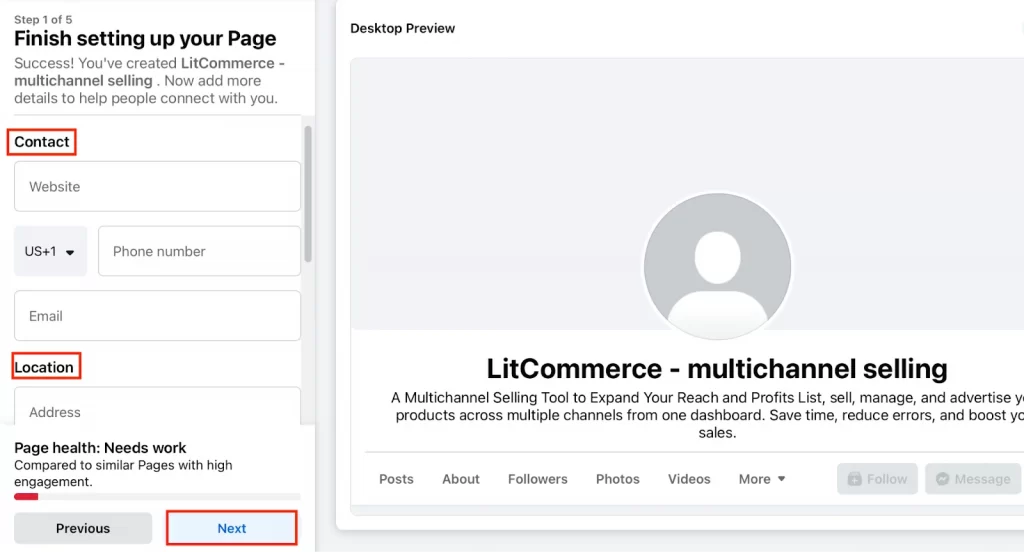This screenshot has height=552, width=1024.
Task: Click the 'Location' section label
Action: pyautogui.click(x=44, y=367)
